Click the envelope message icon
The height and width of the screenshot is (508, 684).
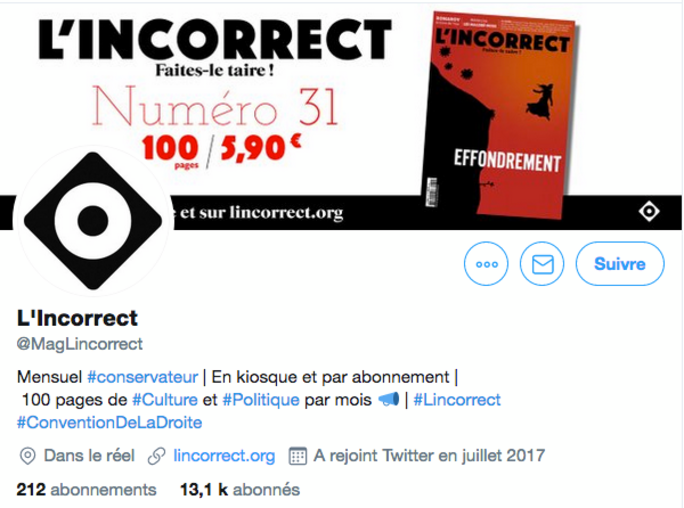click(542, 264)
